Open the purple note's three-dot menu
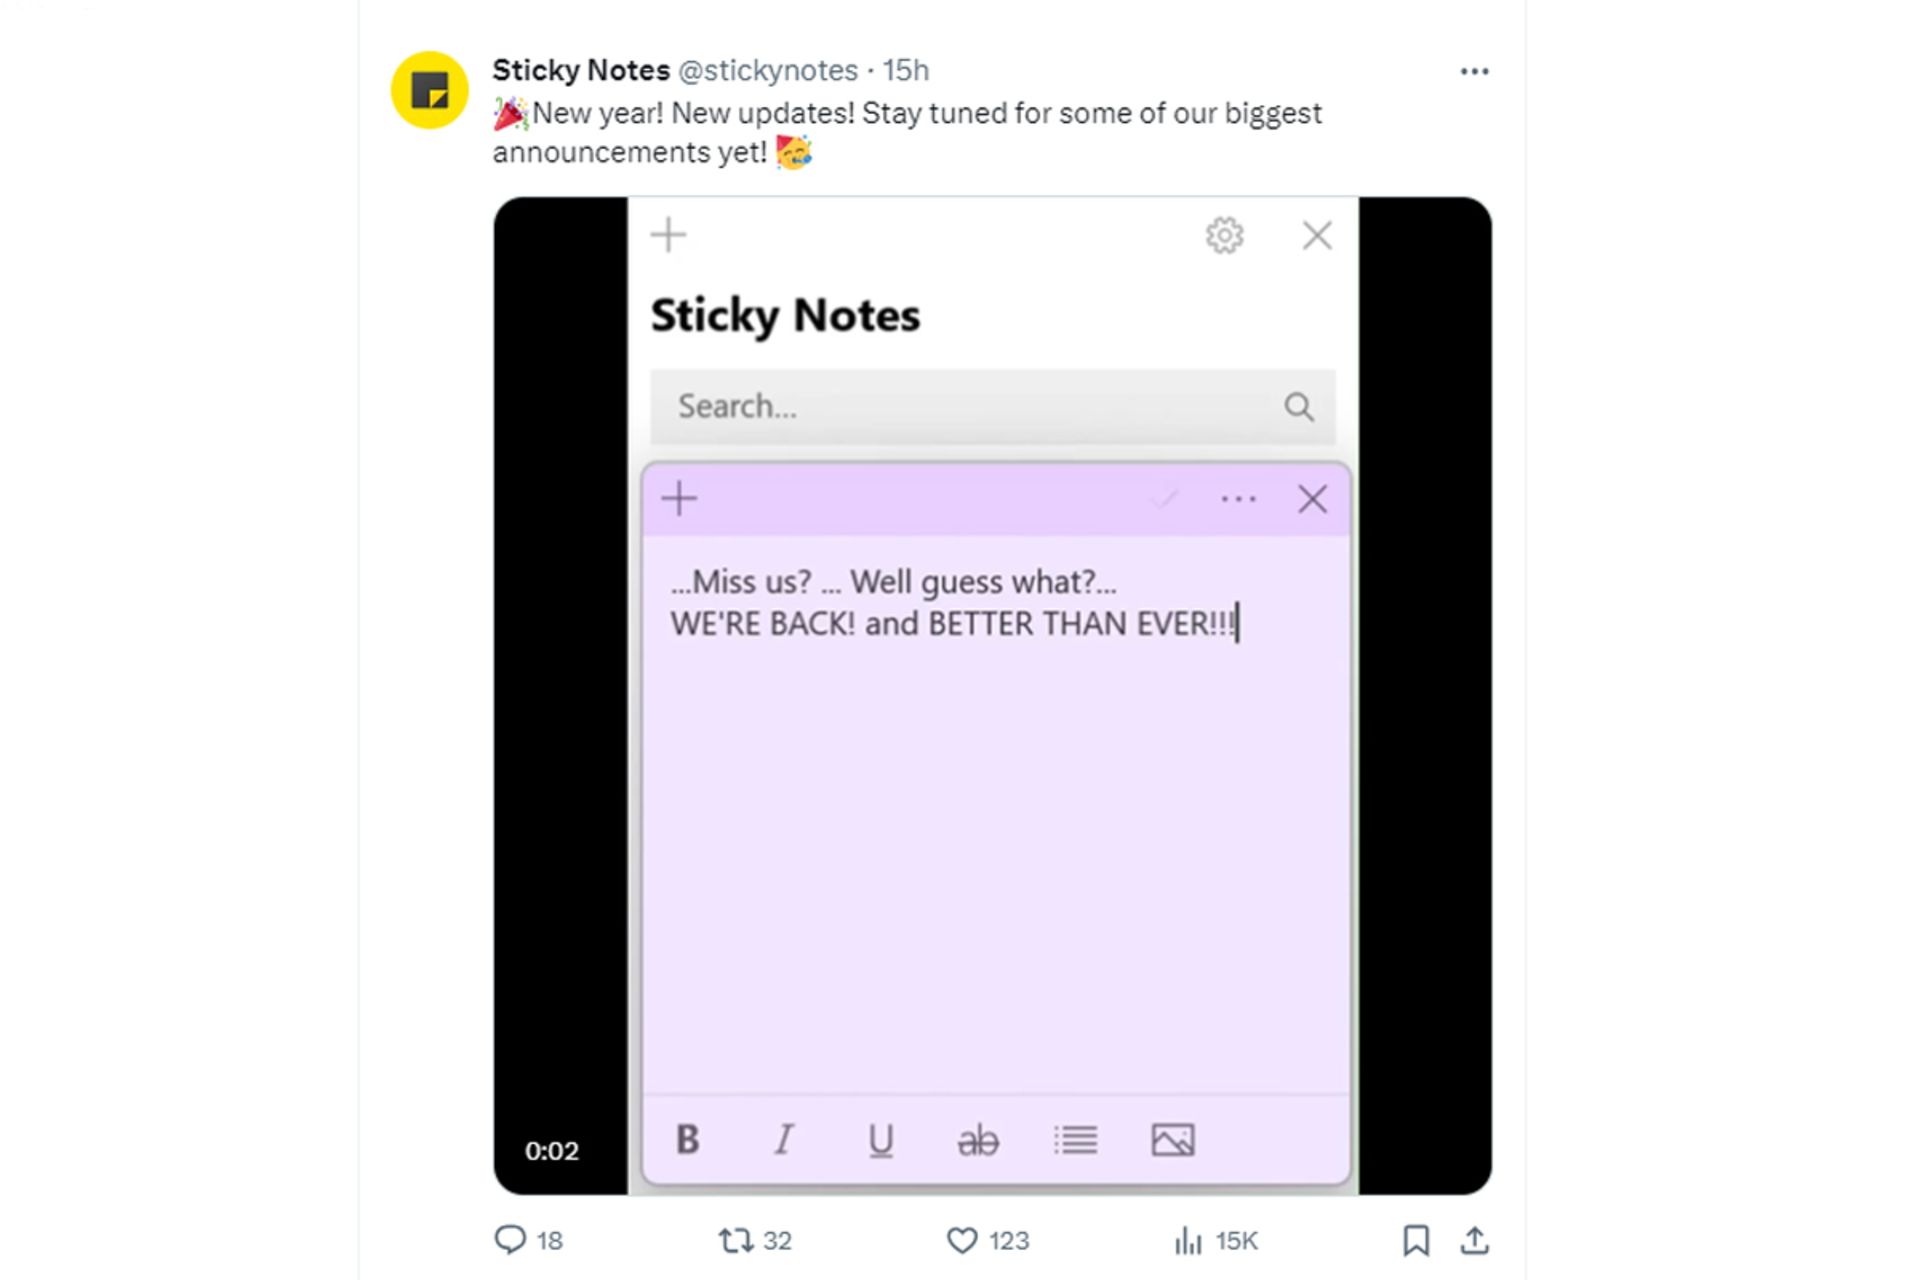Screen dimensions: 1920x1280 tap(1238, 499)
